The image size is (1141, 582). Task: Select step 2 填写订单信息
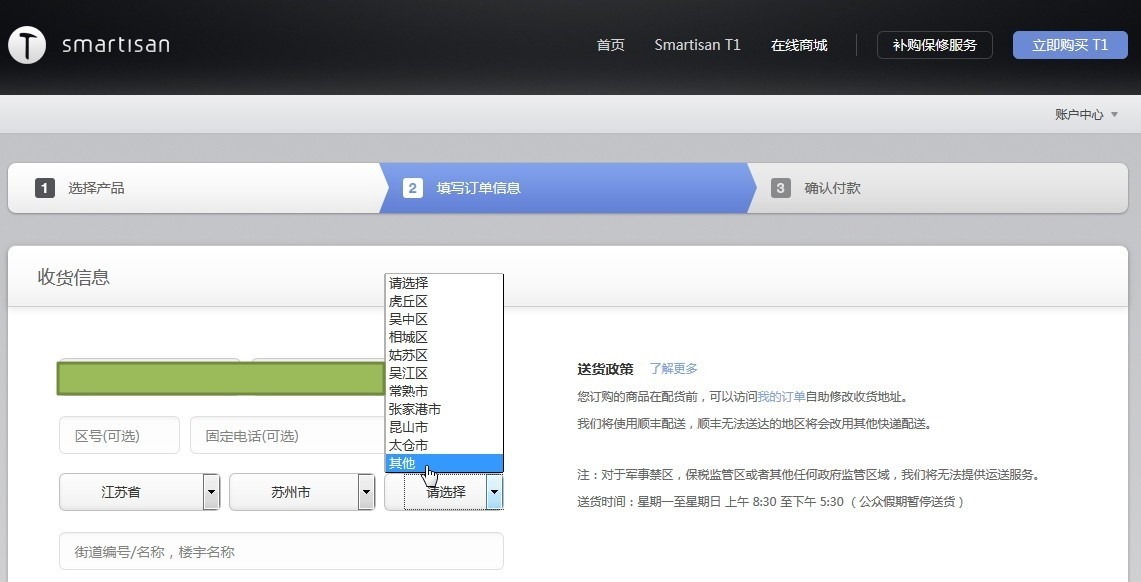(568, 188)
